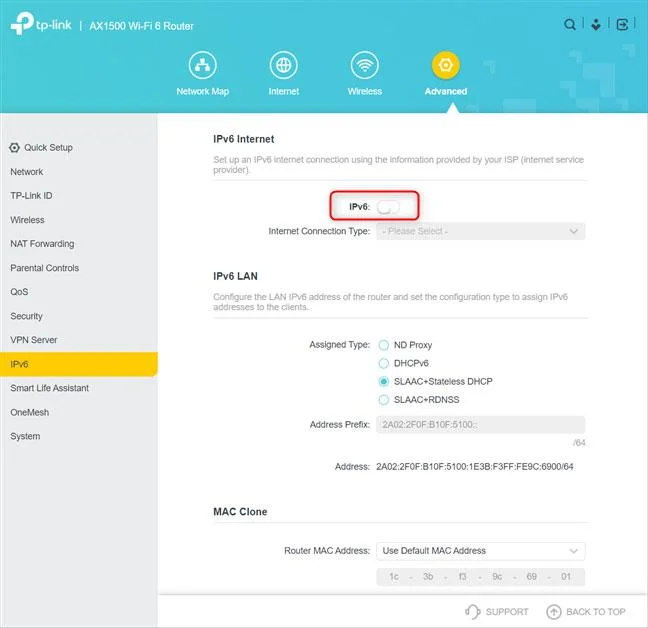
Task: Open System settings in sidebar
Action: tap(25, 436)
